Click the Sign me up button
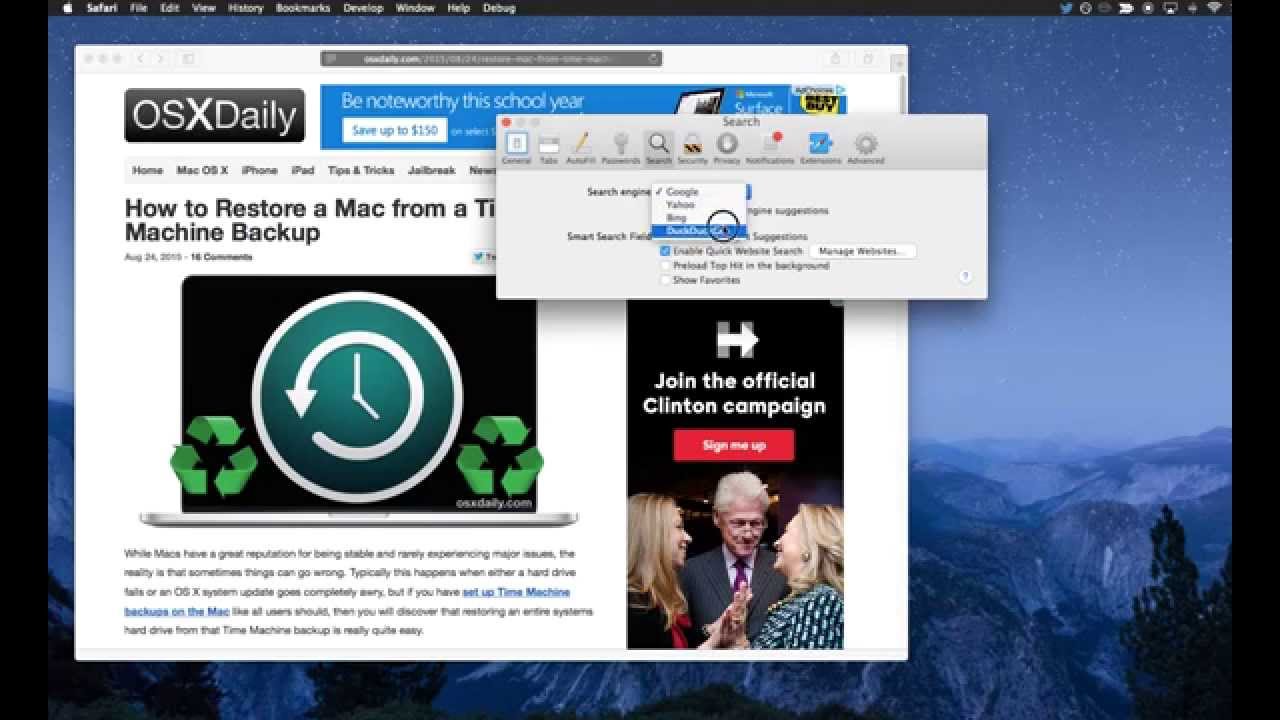This screenshot has height=720, width=1280. (x=734, y=446)
